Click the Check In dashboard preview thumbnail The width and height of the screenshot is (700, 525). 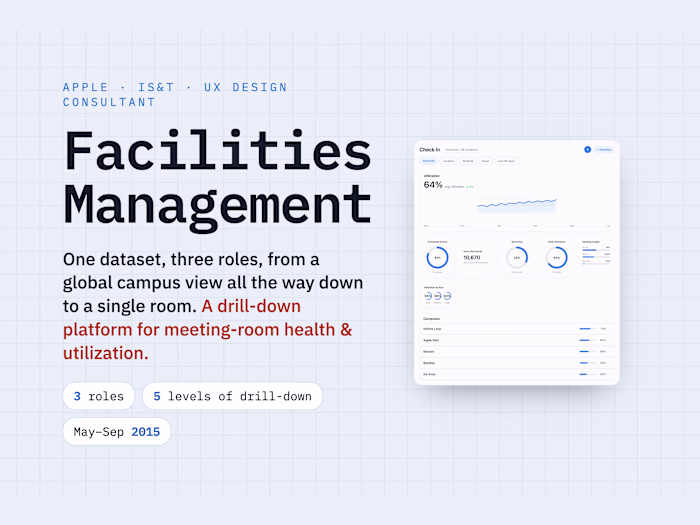click(x=517, y=262)
